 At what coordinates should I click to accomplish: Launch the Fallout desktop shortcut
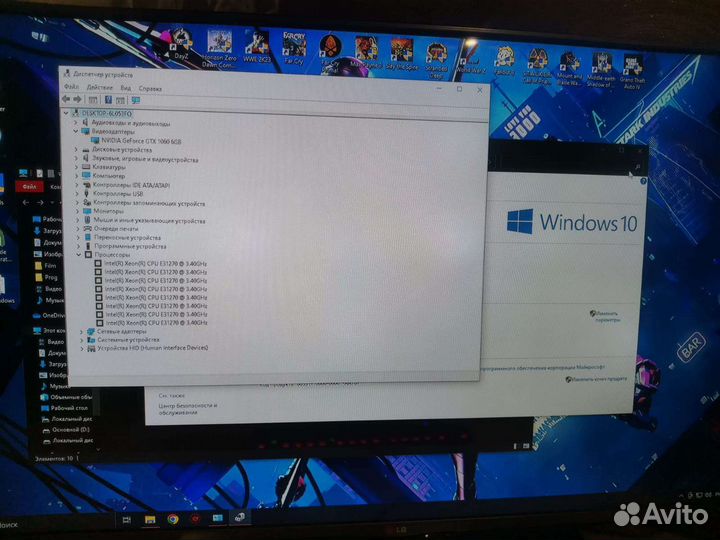pos(504,61)
